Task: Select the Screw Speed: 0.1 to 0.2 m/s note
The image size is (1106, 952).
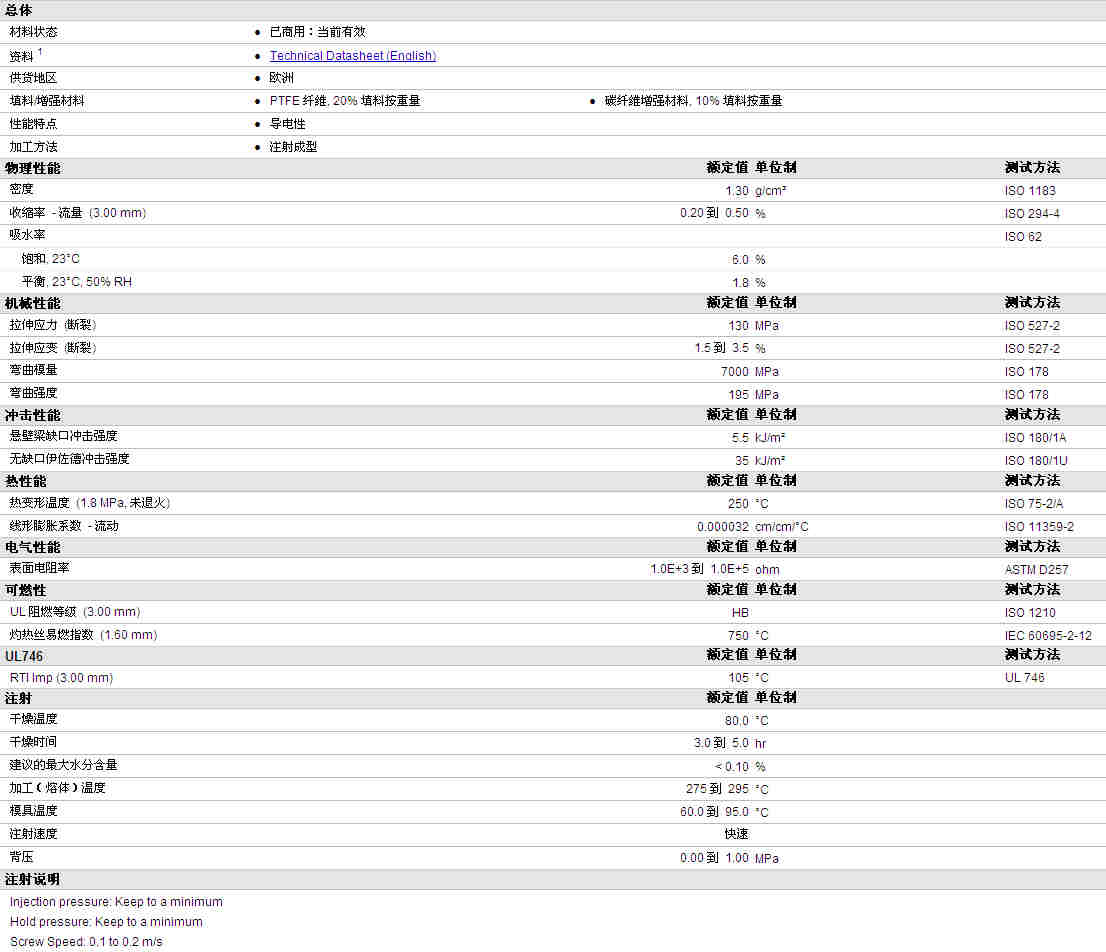Action: point(86,941)
